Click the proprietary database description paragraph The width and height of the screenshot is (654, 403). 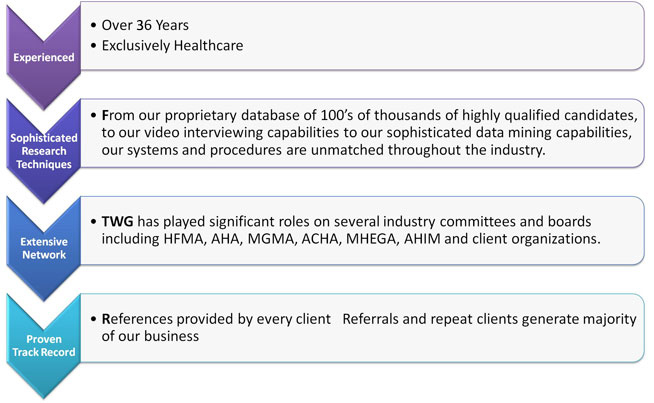tap(369, 133)
